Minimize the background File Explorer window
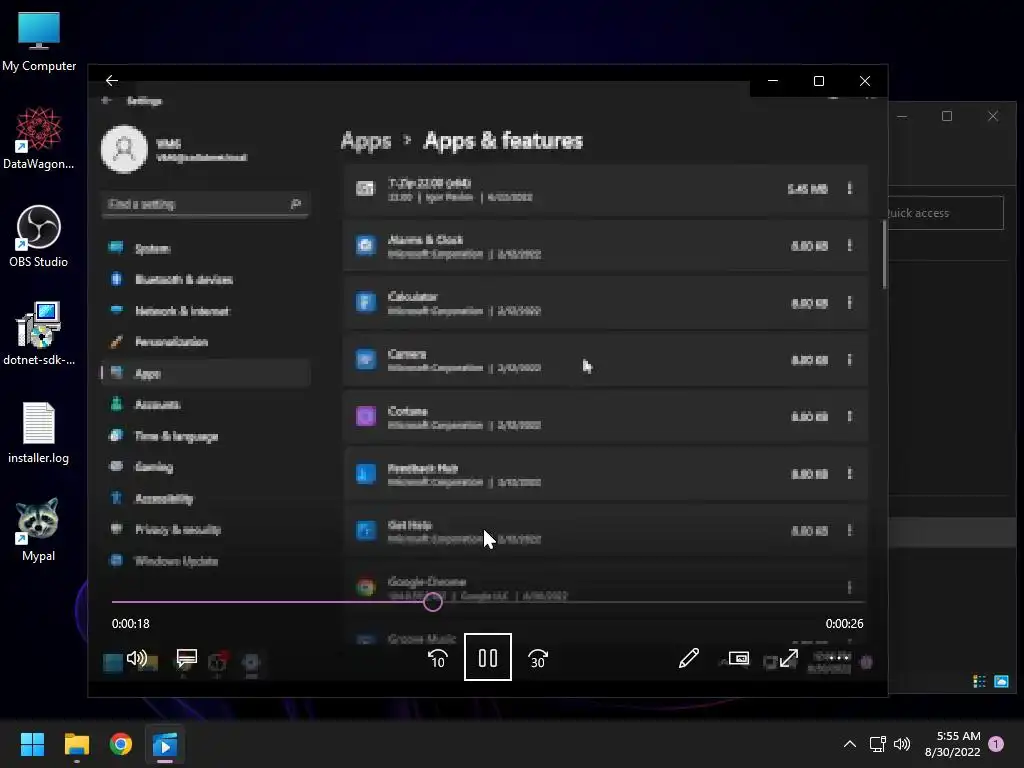This screenshot has height=768, width=1024. (902, 116)
